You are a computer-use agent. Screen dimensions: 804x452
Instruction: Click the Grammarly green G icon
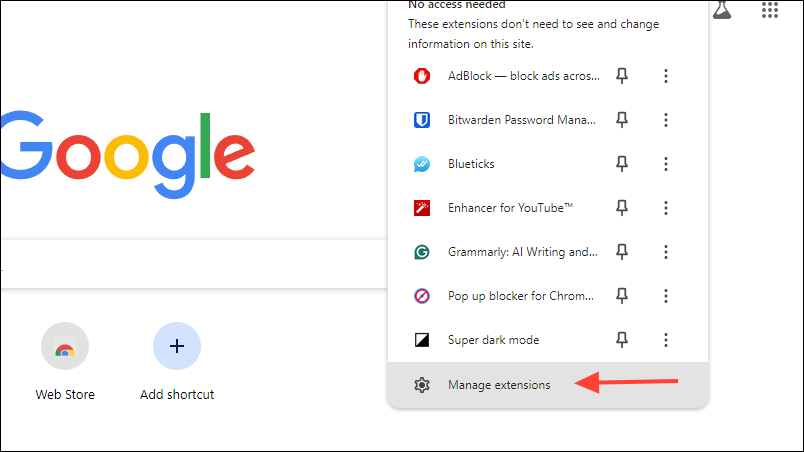pos(421,252)
